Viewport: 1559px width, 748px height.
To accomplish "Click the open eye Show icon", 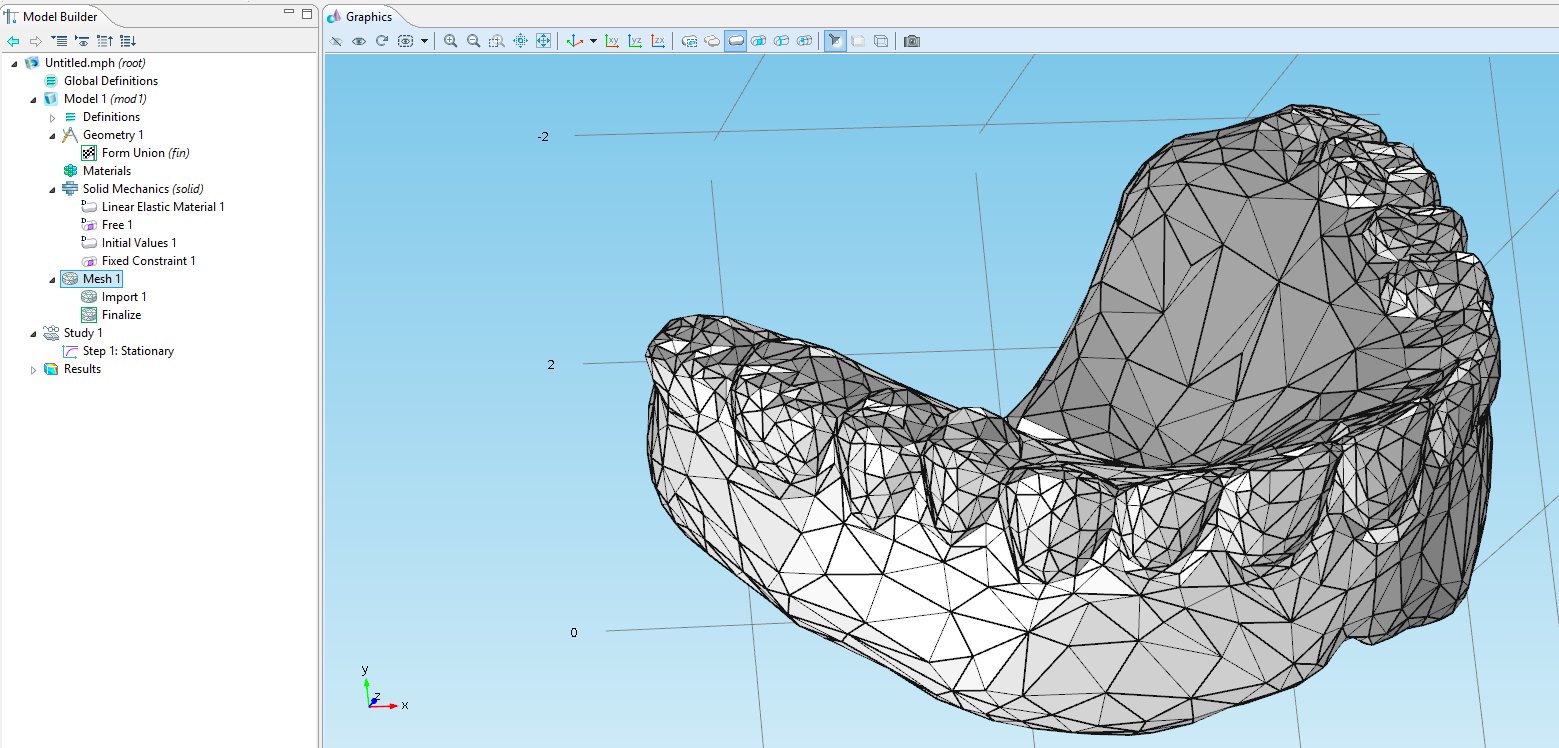I will [359, 41].
